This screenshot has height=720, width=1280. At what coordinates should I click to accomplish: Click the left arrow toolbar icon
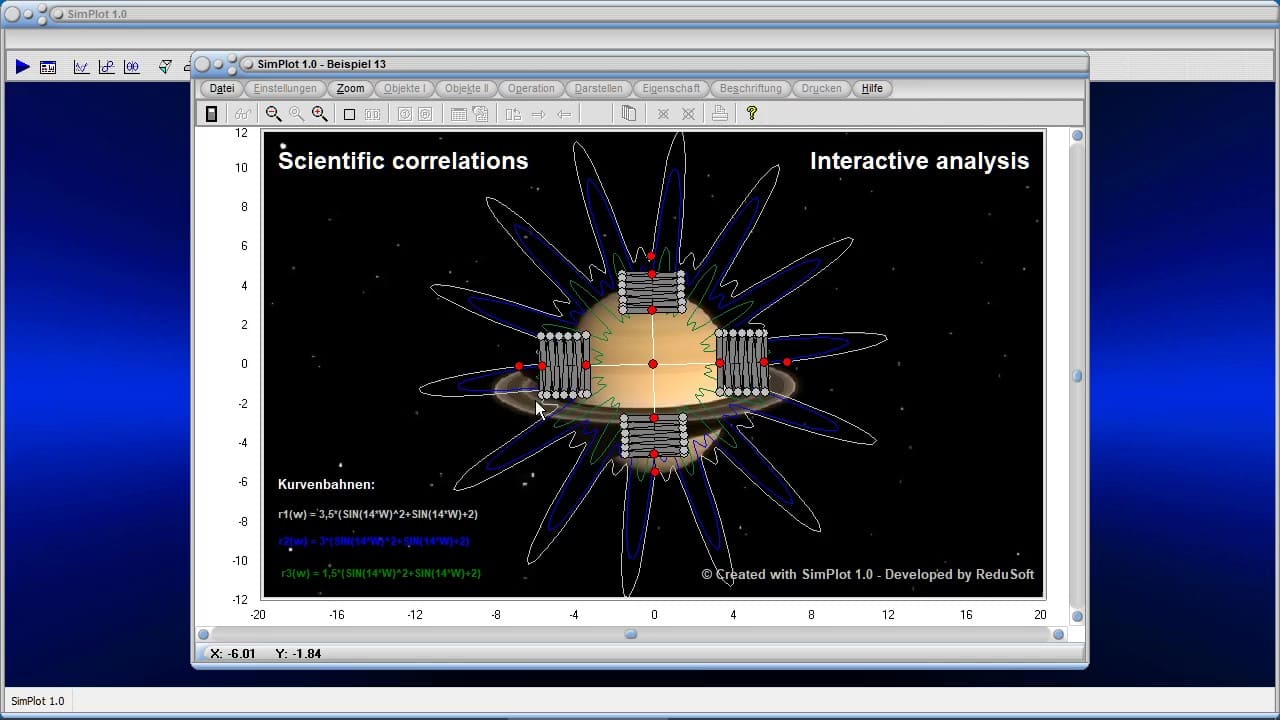pos(564,114)
